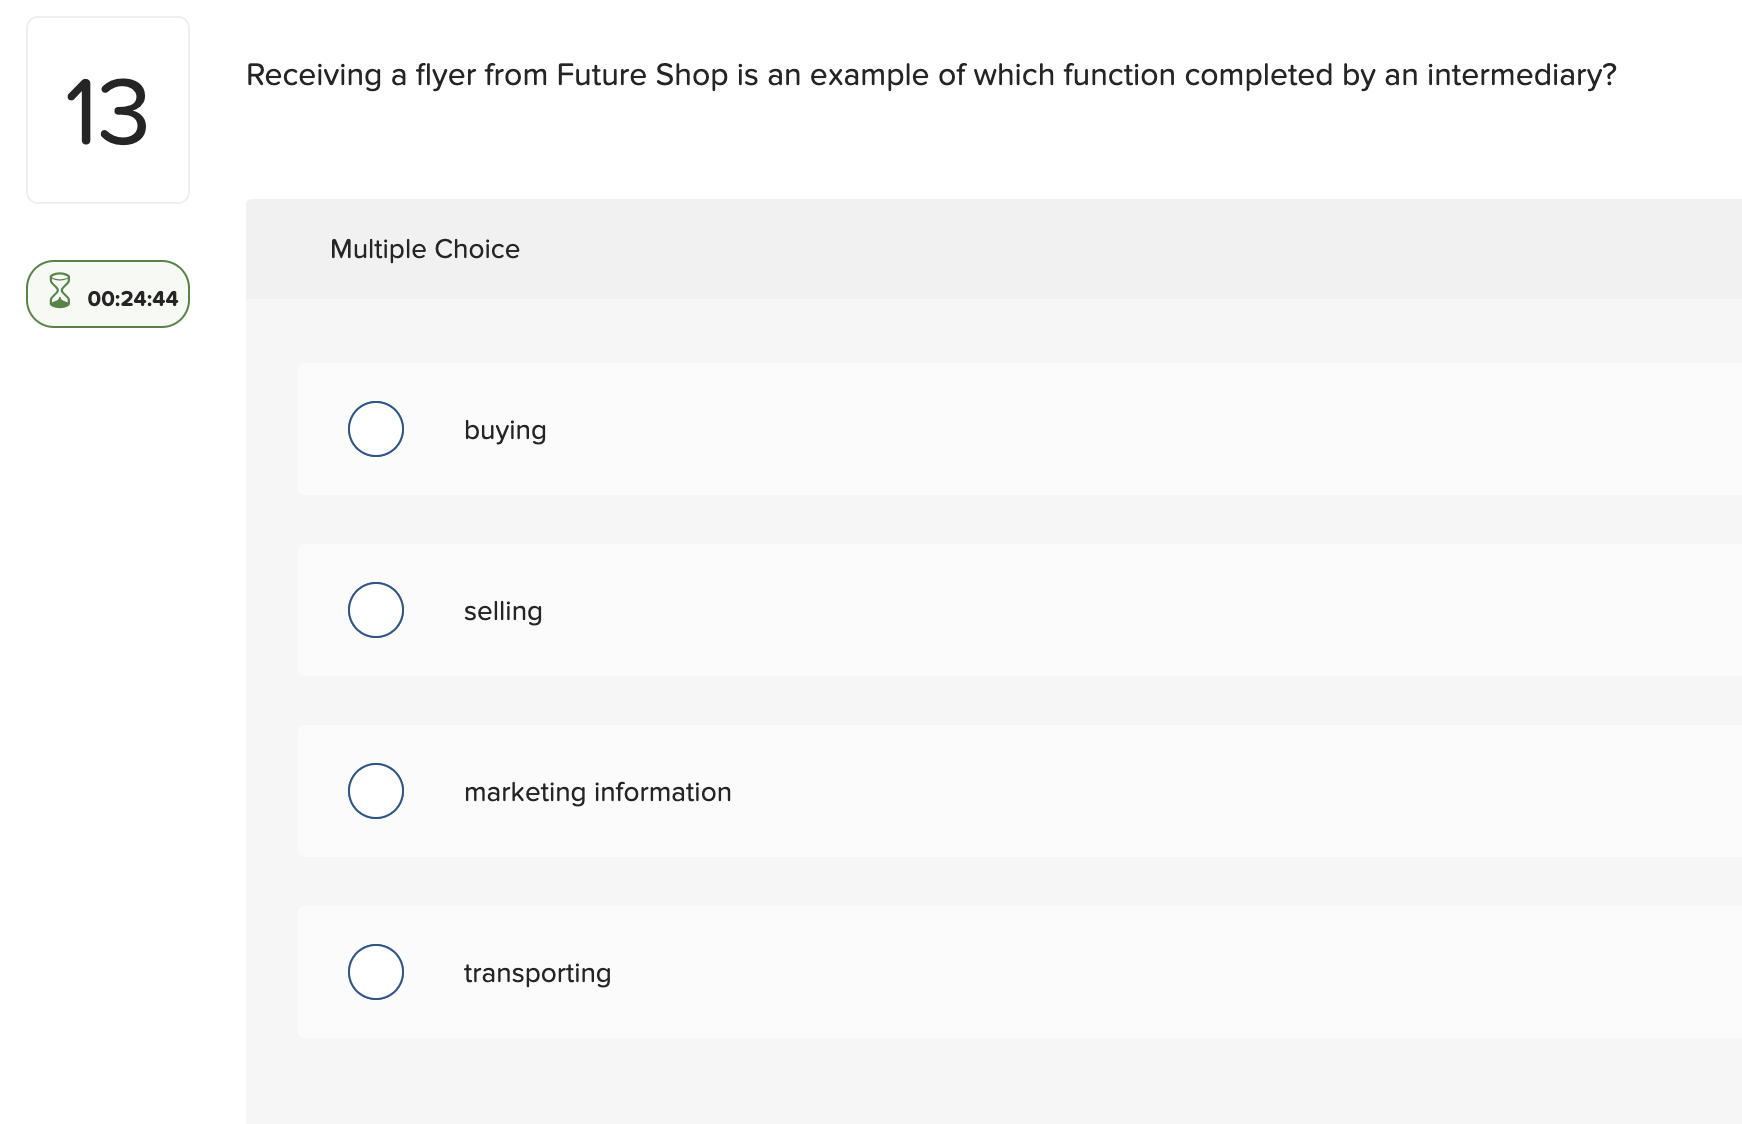Select the "buying" radio button
This screenshot has height=1124, width=1742.
click(376, 429)
